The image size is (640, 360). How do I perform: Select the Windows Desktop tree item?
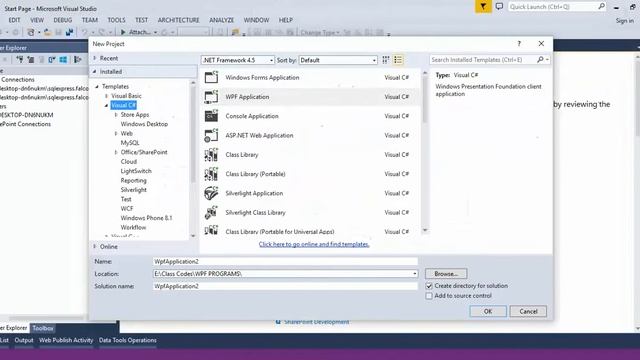click(144, 124)
